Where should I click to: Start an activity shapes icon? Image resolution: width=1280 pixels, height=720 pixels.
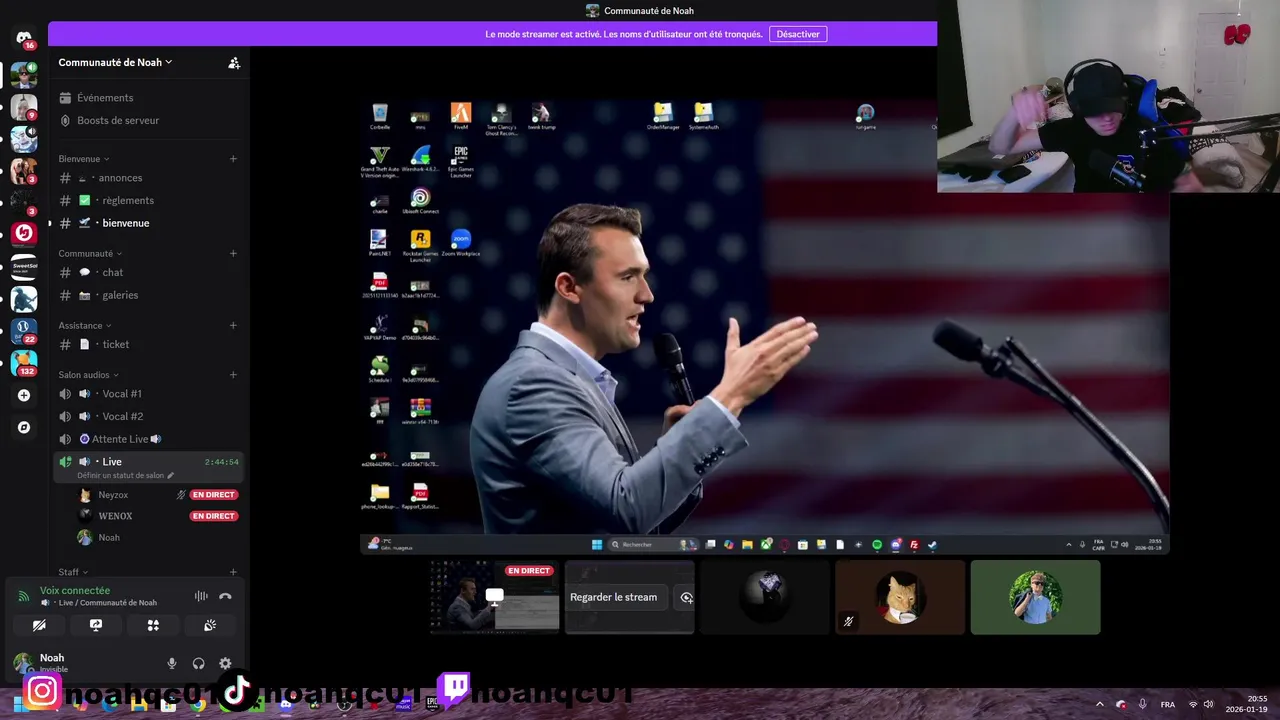pos(153,625)
